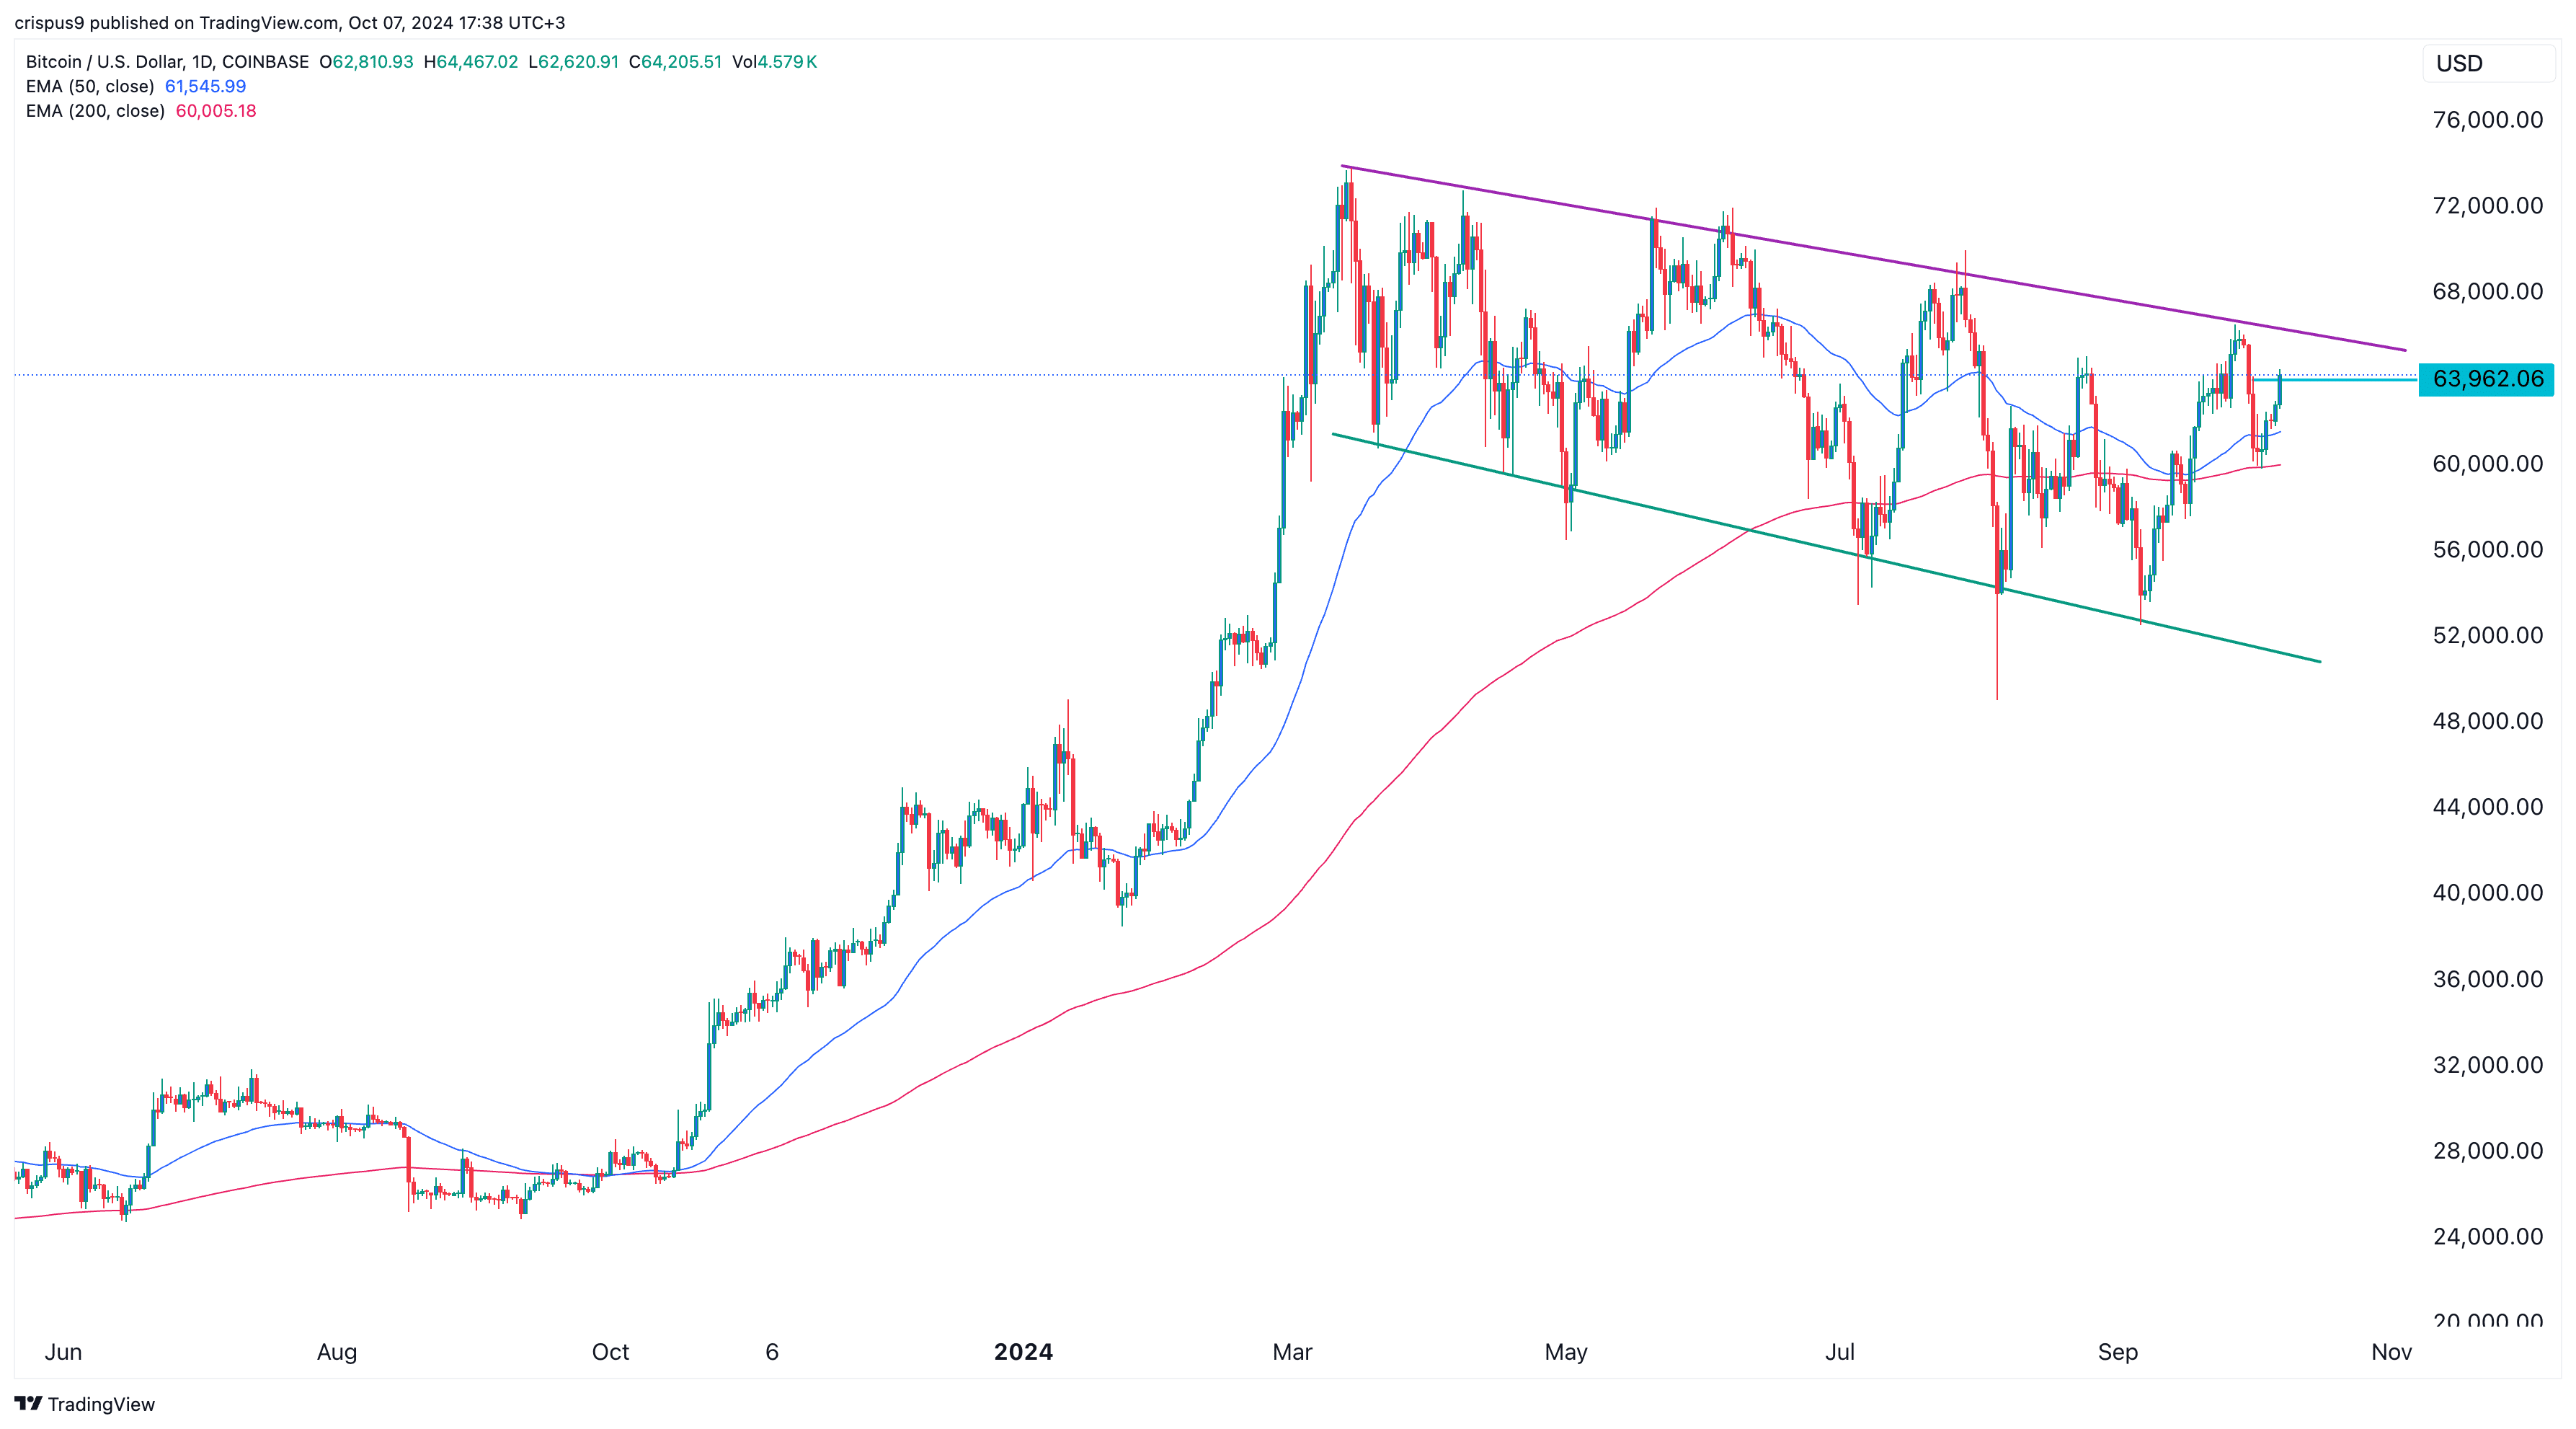
Task: Click the 60,005.18 EMA 200 value
Action: (216, 111)
